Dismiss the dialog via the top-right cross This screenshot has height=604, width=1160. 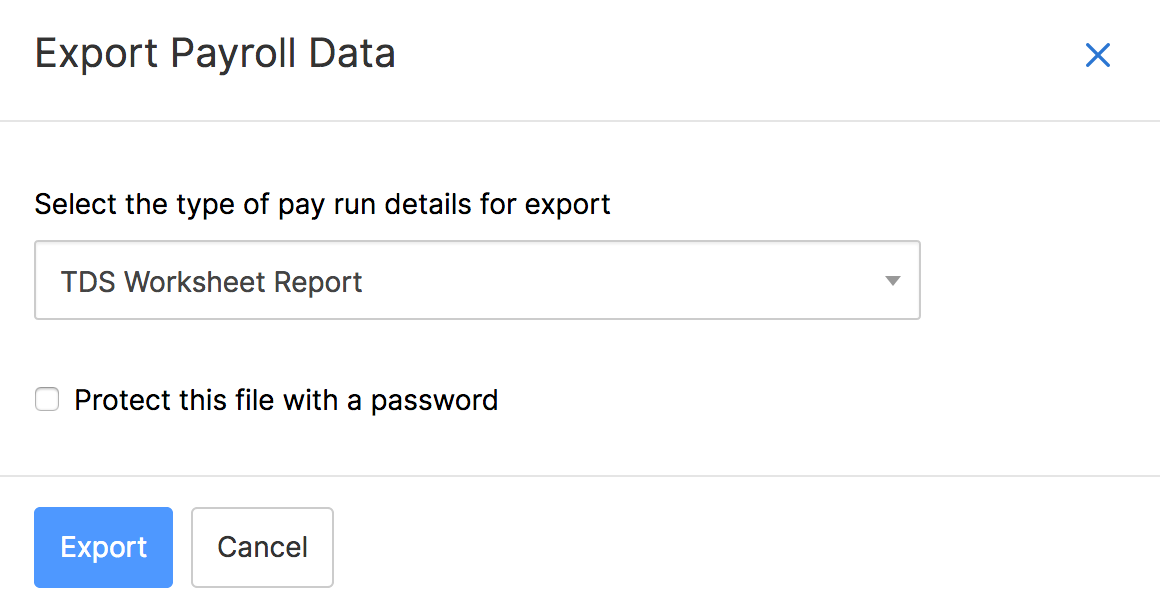[x=1098, y=55]
